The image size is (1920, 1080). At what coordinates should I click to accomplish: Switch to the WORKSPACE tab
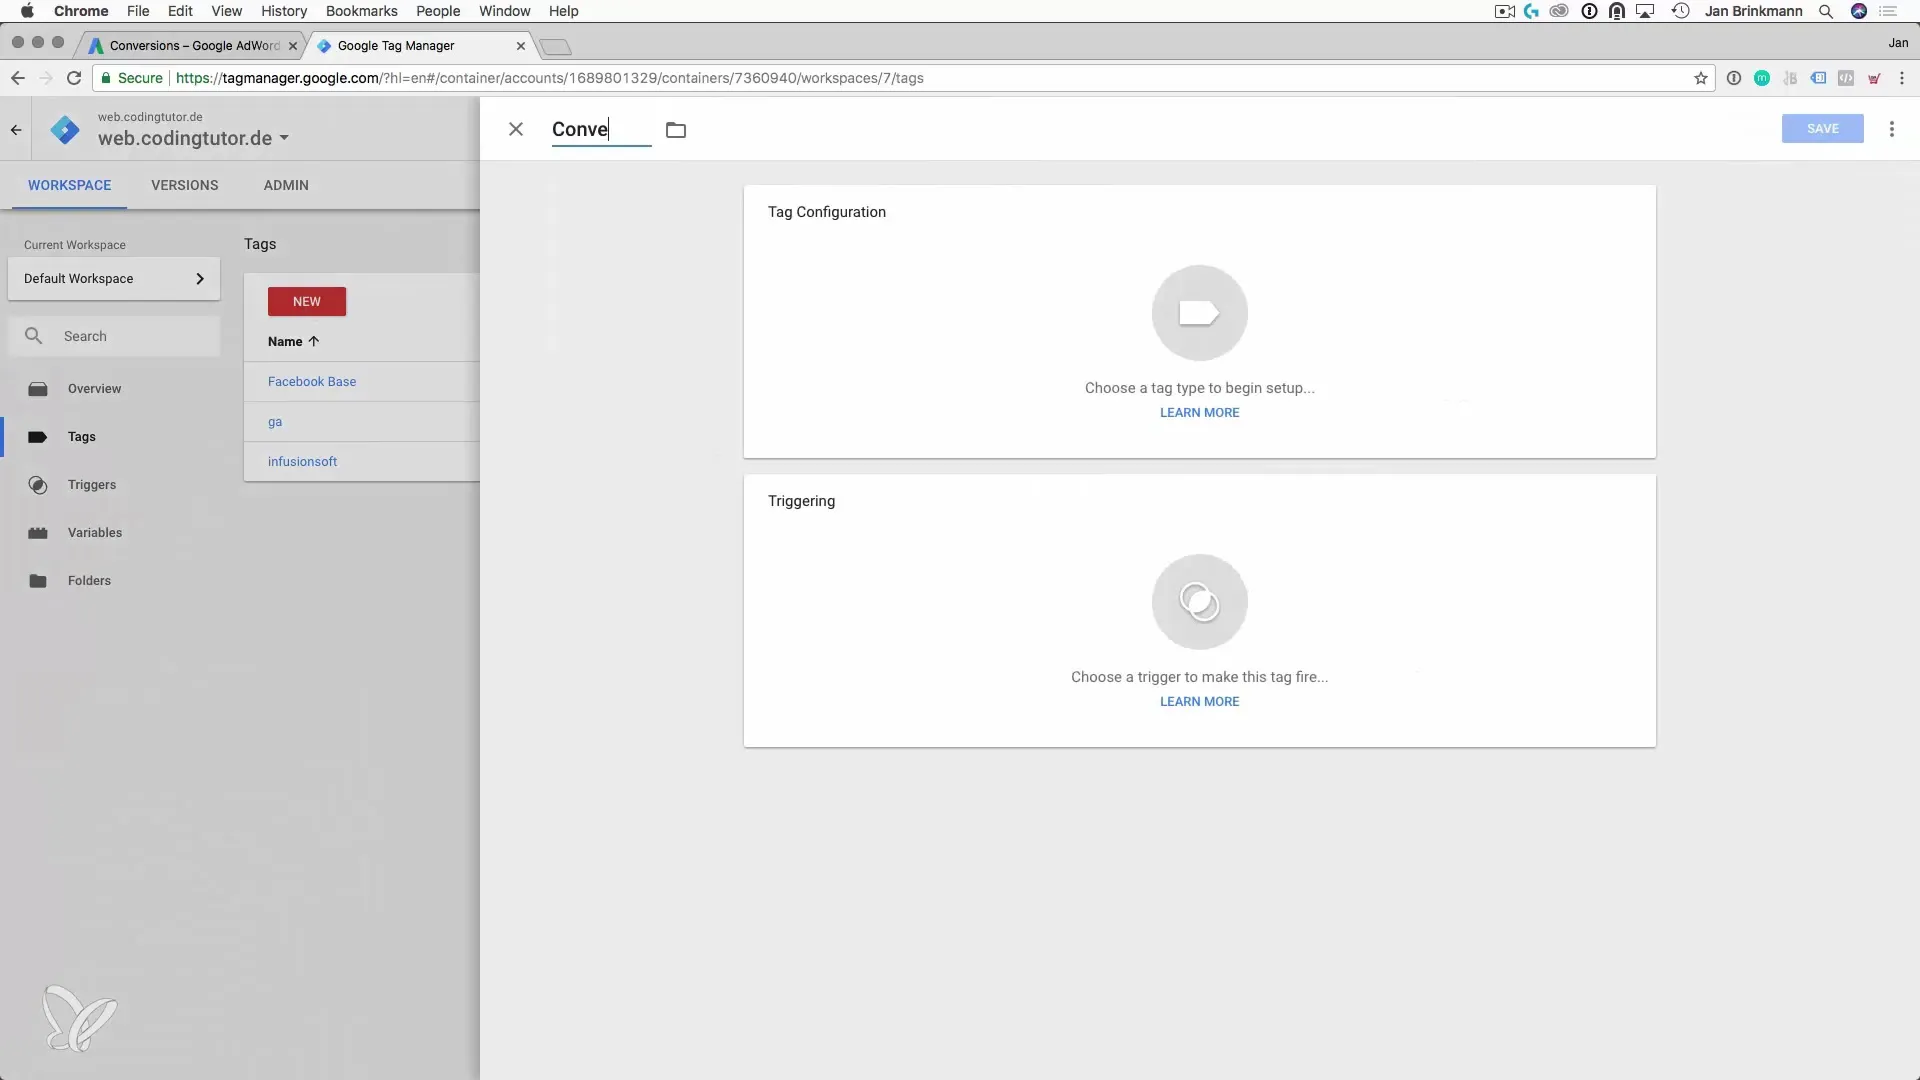click(x=69, y=185)
